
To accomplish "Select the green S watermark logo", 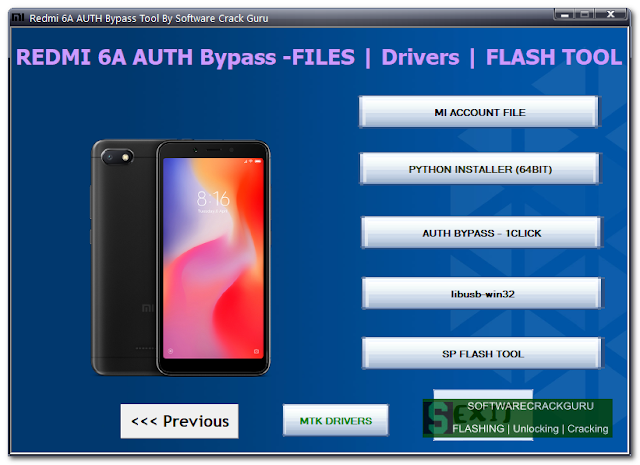I will pyautogui.click(x=437, y=417).
